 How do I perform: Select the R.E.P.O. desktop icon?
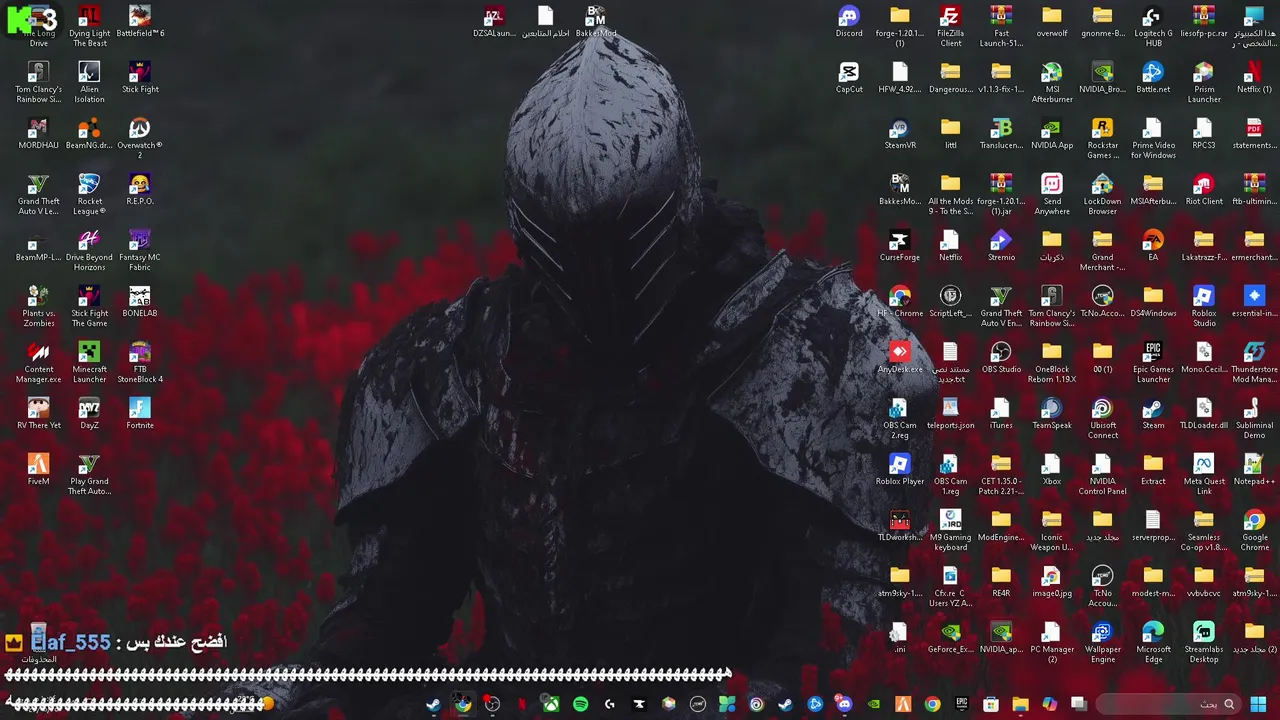click(140, 190)
